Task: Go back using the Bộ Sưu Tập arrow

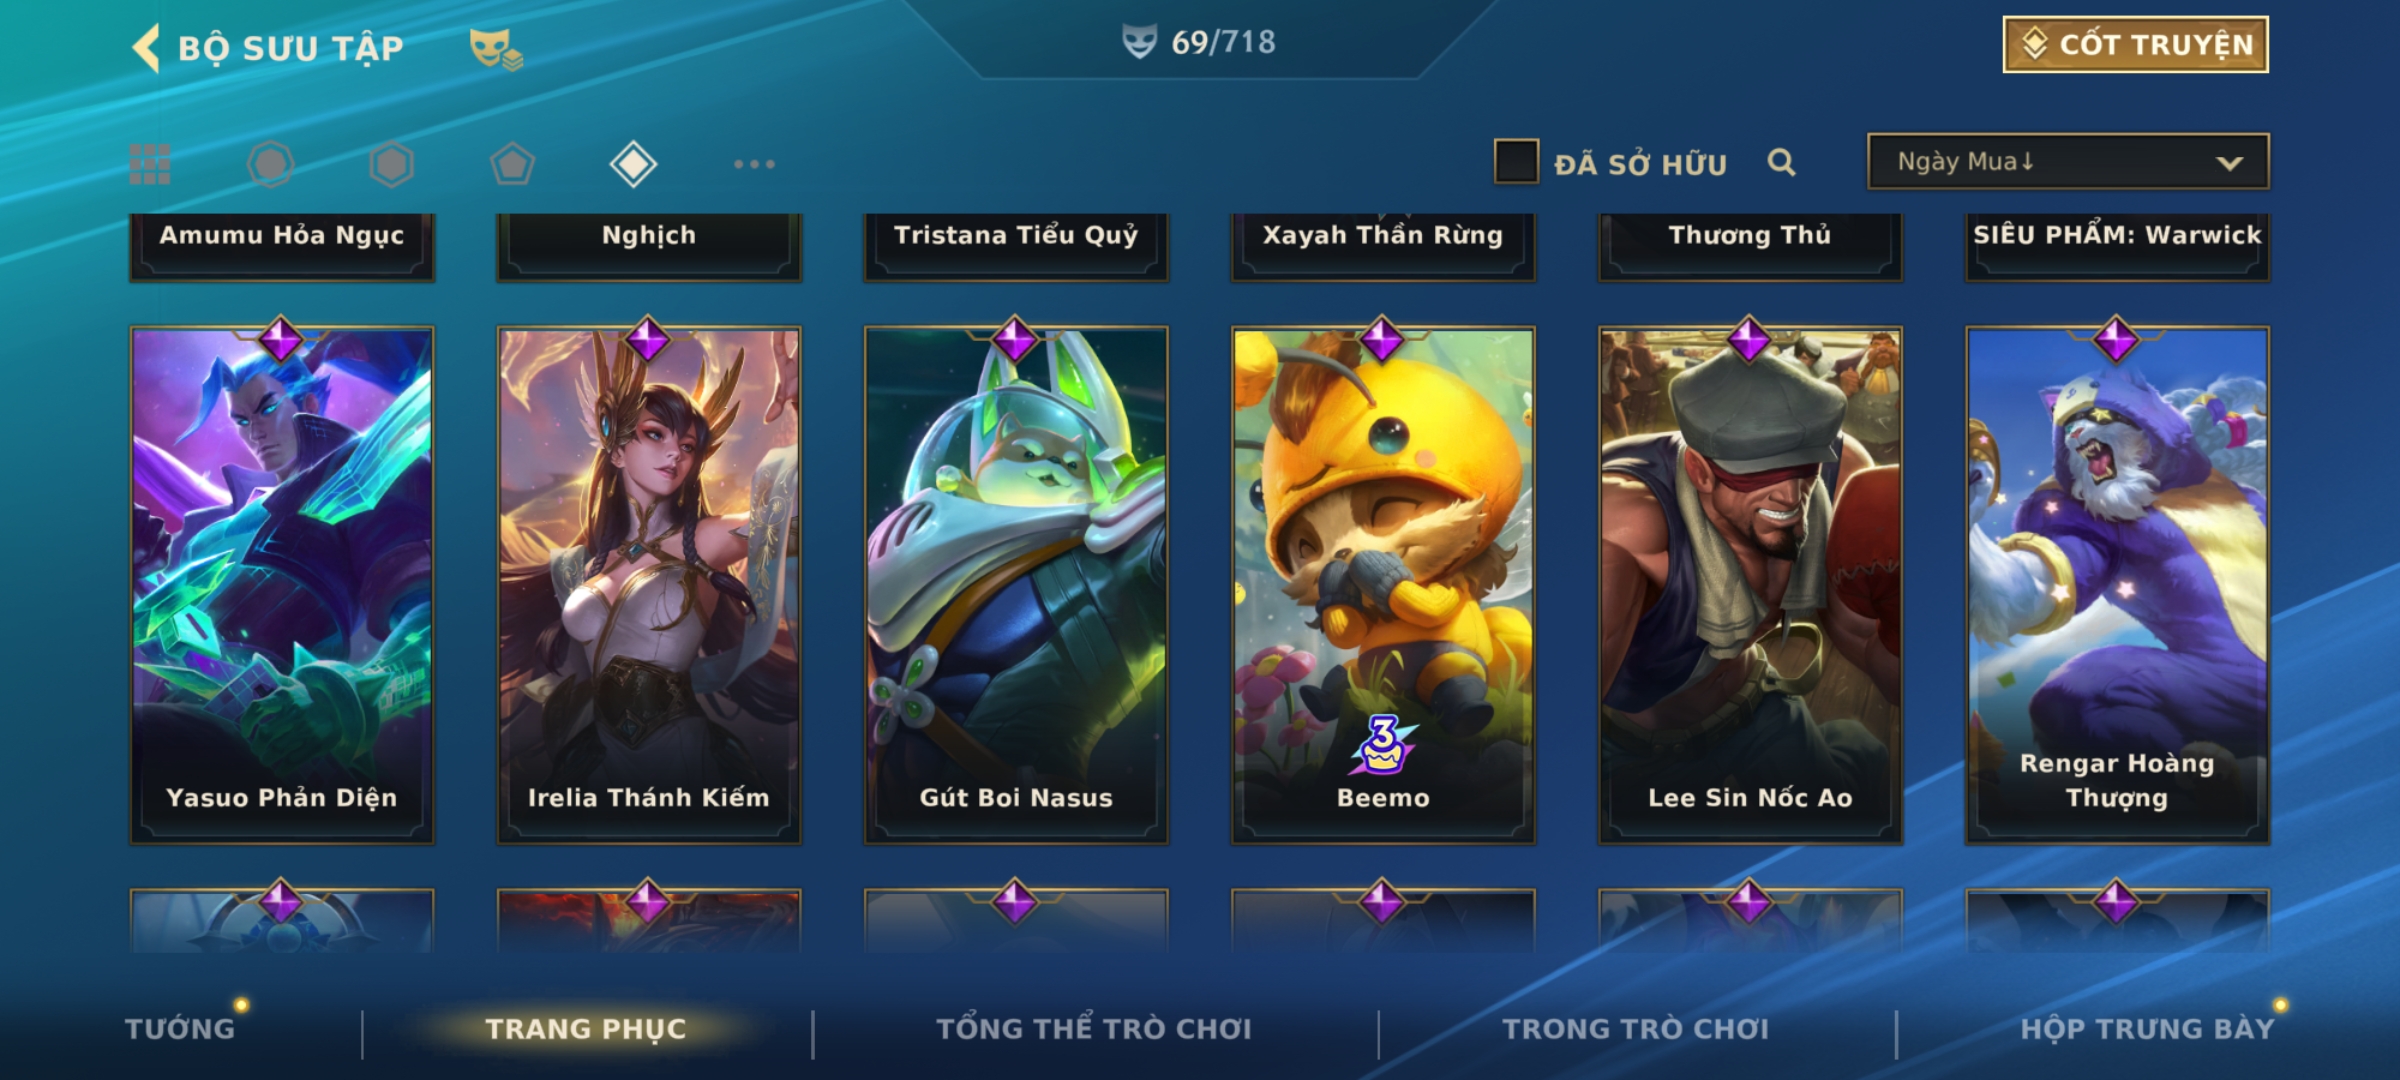Action: coord(146,48)
